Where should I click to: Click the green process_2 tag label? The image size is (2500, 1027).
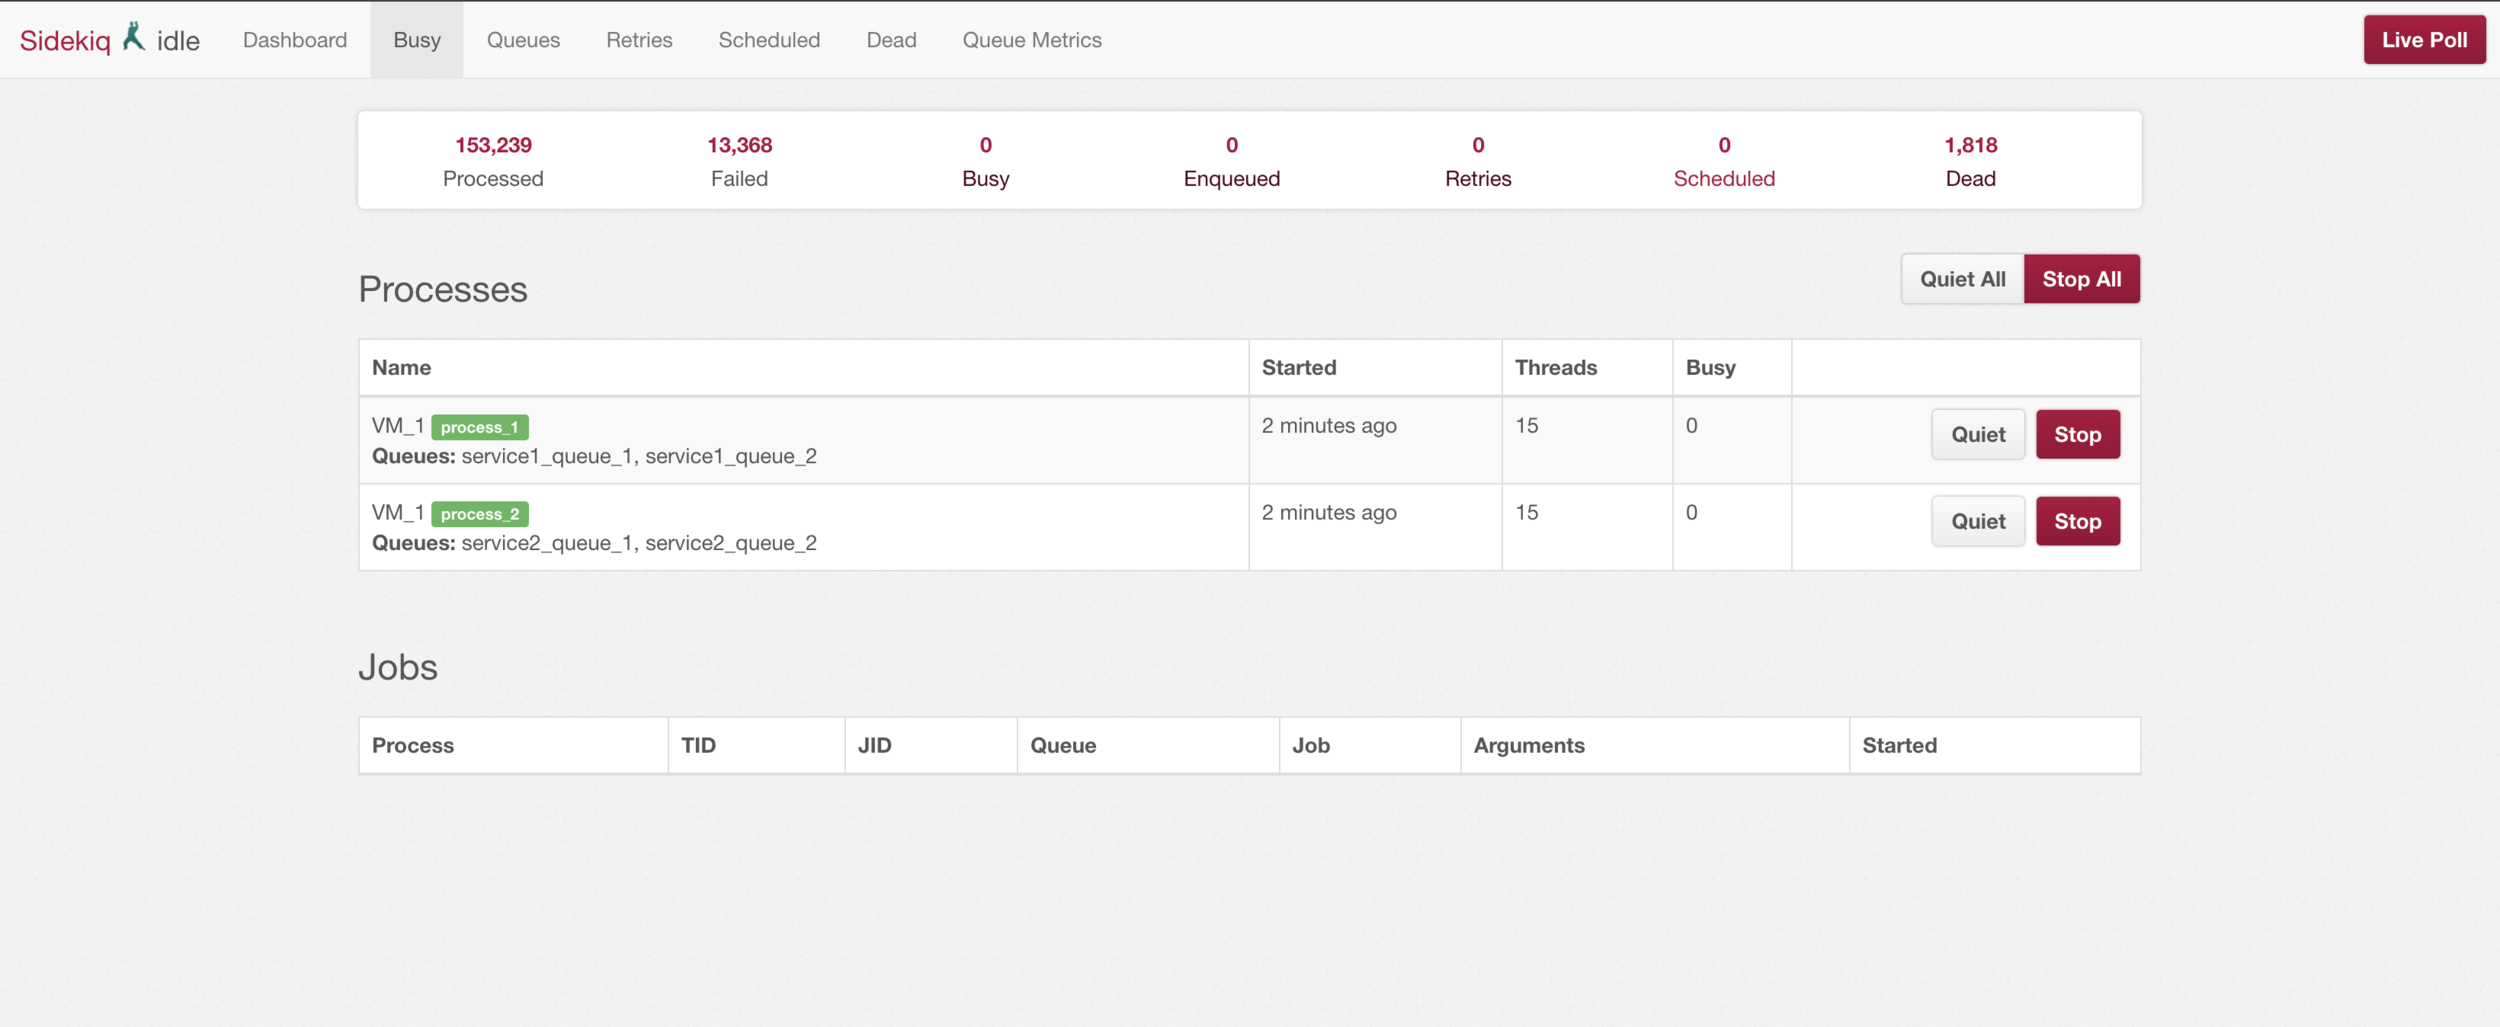click(480, 514)
